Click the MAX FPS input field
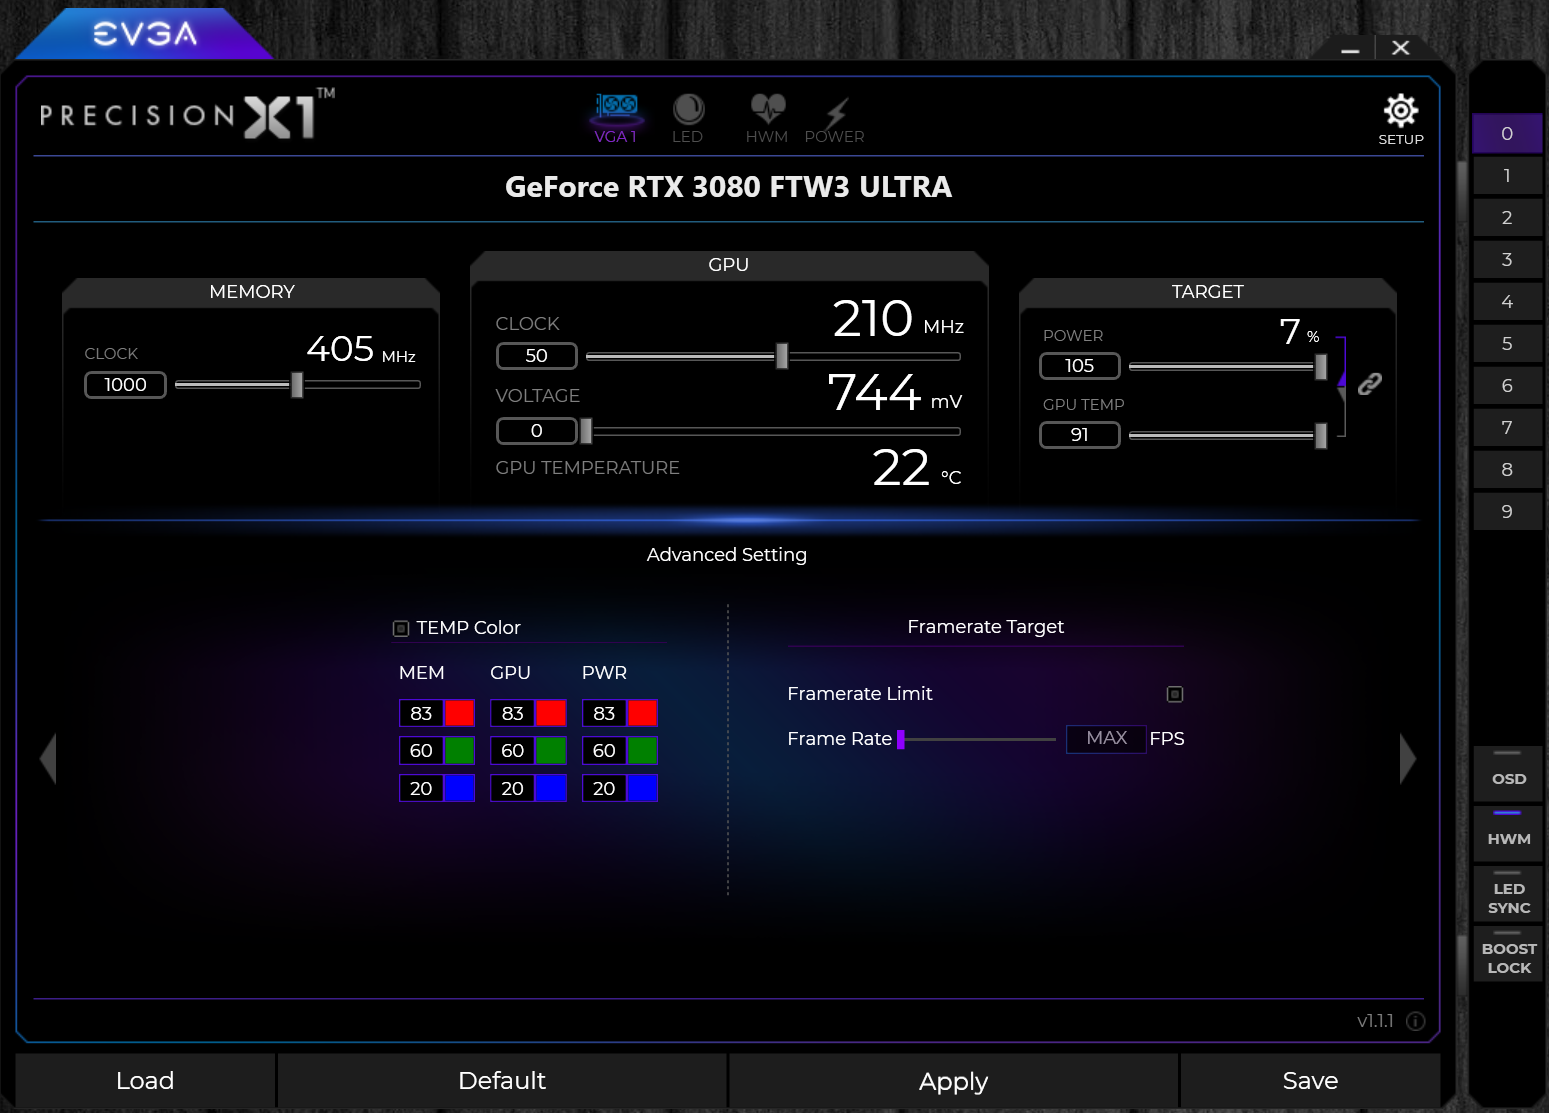The height and width of the screenshot is (1113, 1549). tap(1106, 738)
